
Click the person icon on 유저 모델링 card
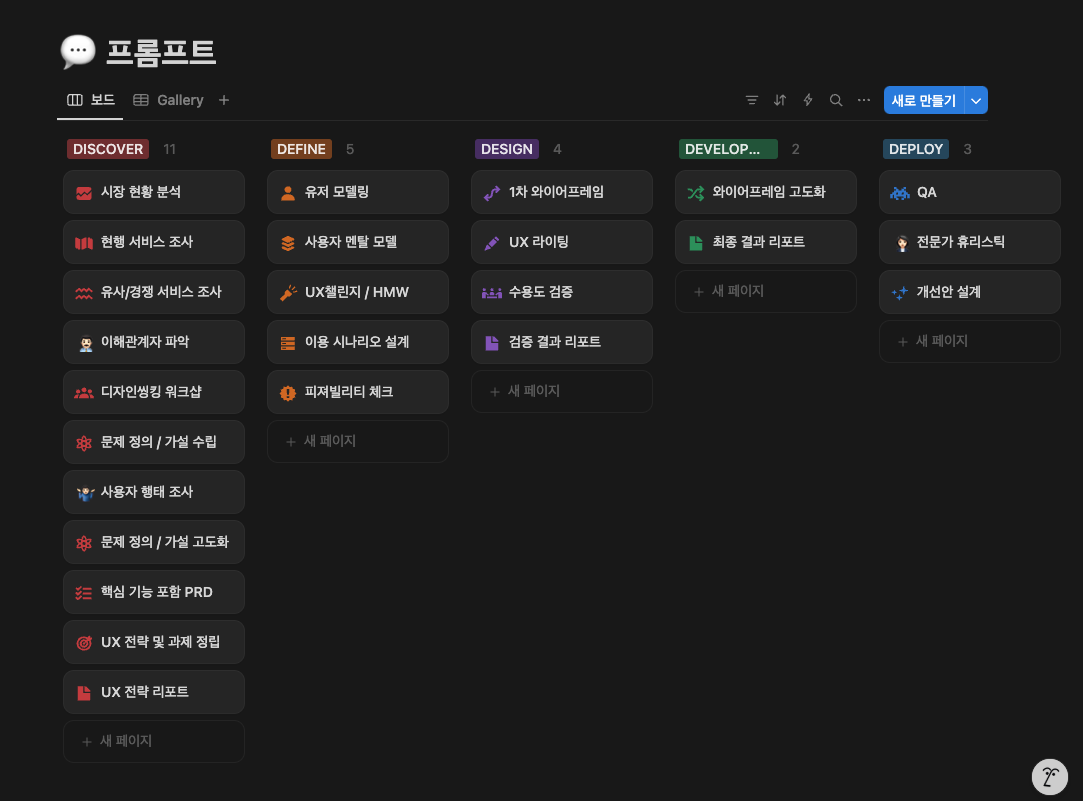(x=288, y=191)
